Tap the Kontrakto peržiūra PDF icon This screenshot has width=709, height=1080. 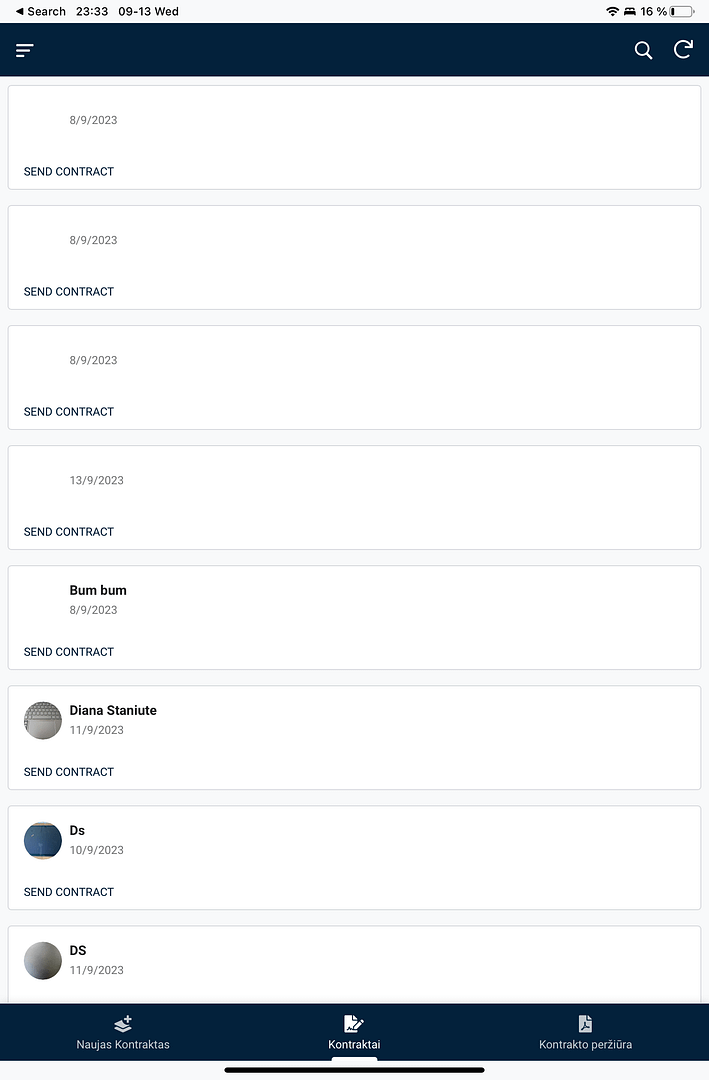click(x=585, y=1023)
